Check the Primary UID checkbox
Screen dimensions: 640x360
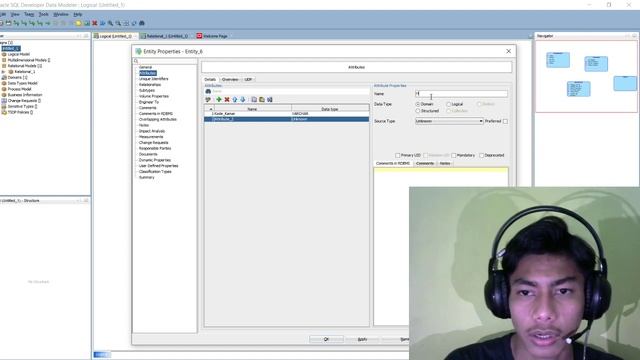coord(398,156)
